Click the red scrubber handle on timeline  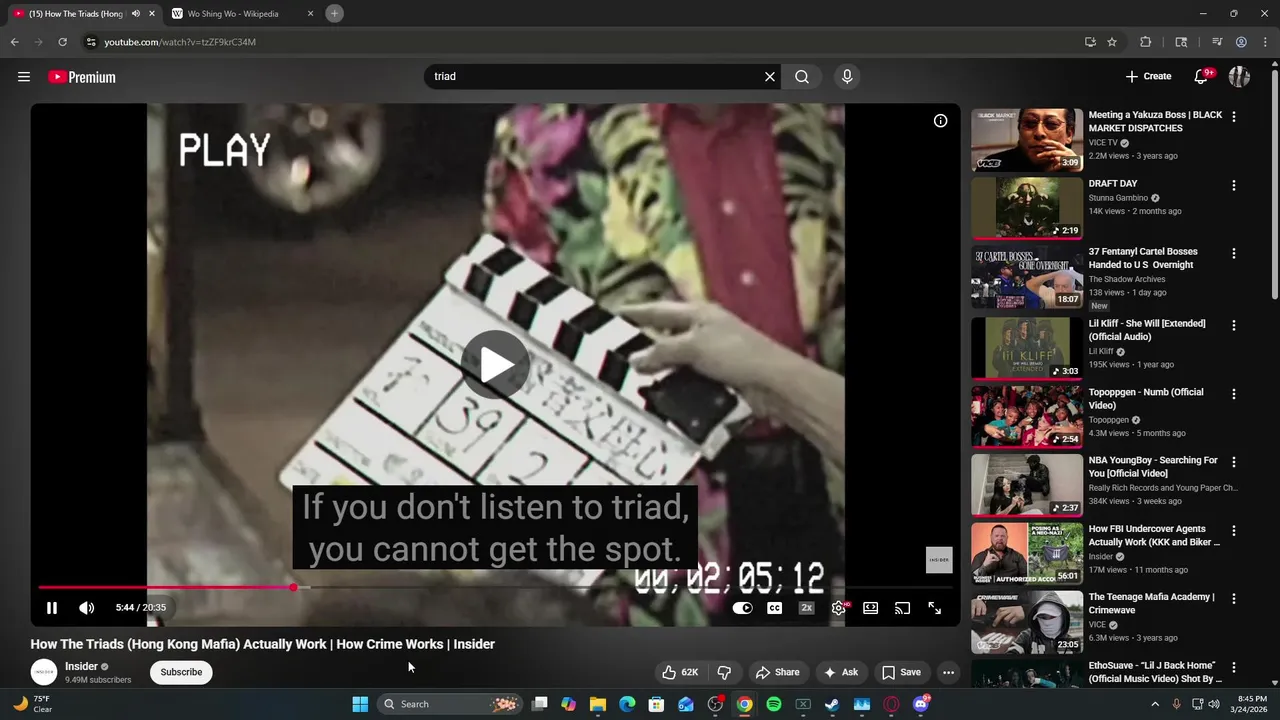[293, 587]
